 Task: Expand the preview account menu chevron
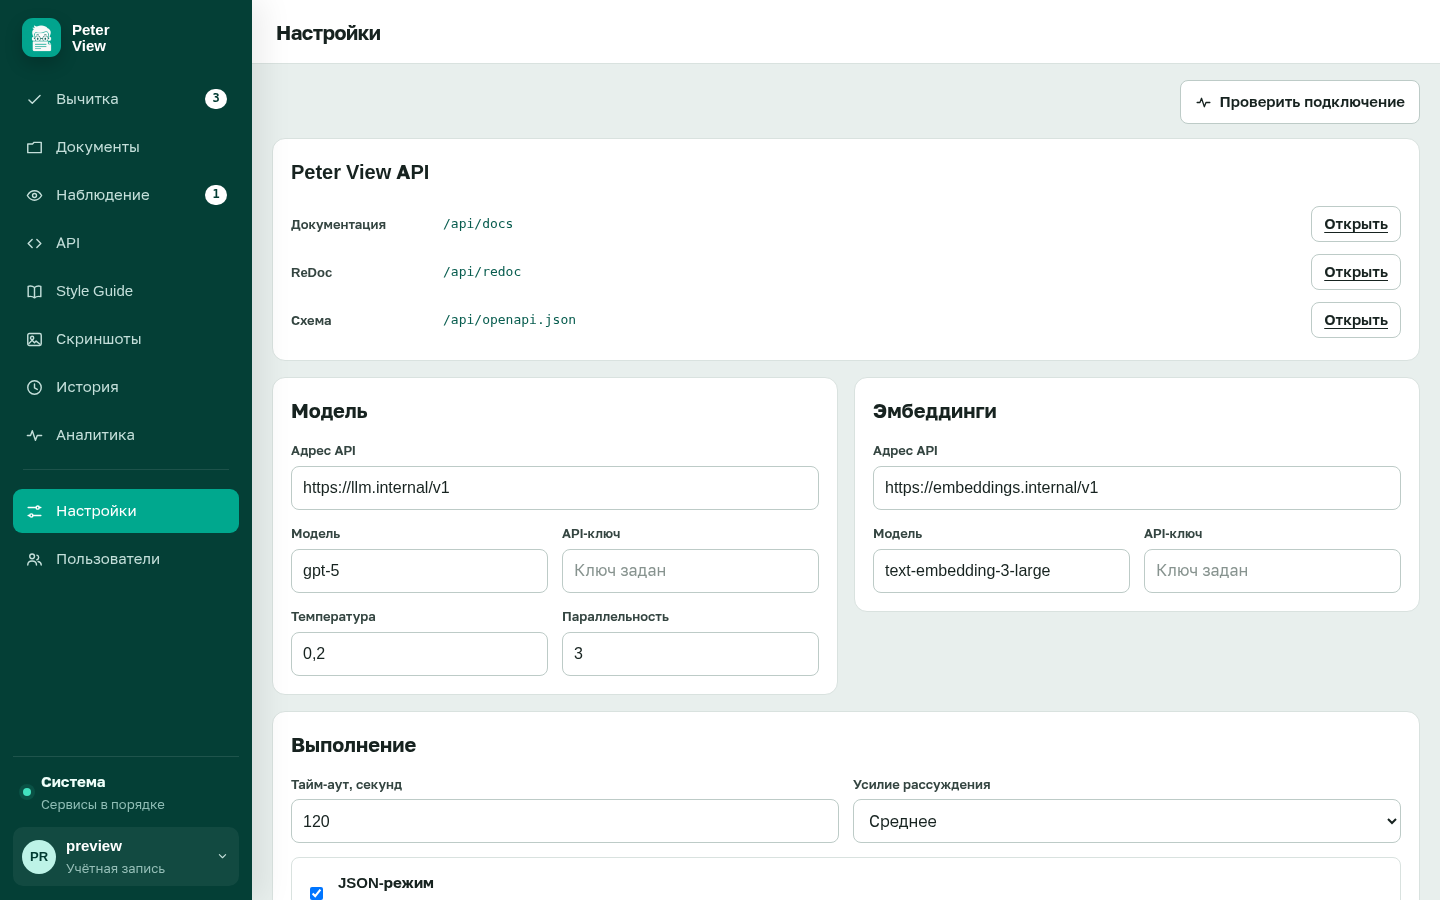[222, 856]
